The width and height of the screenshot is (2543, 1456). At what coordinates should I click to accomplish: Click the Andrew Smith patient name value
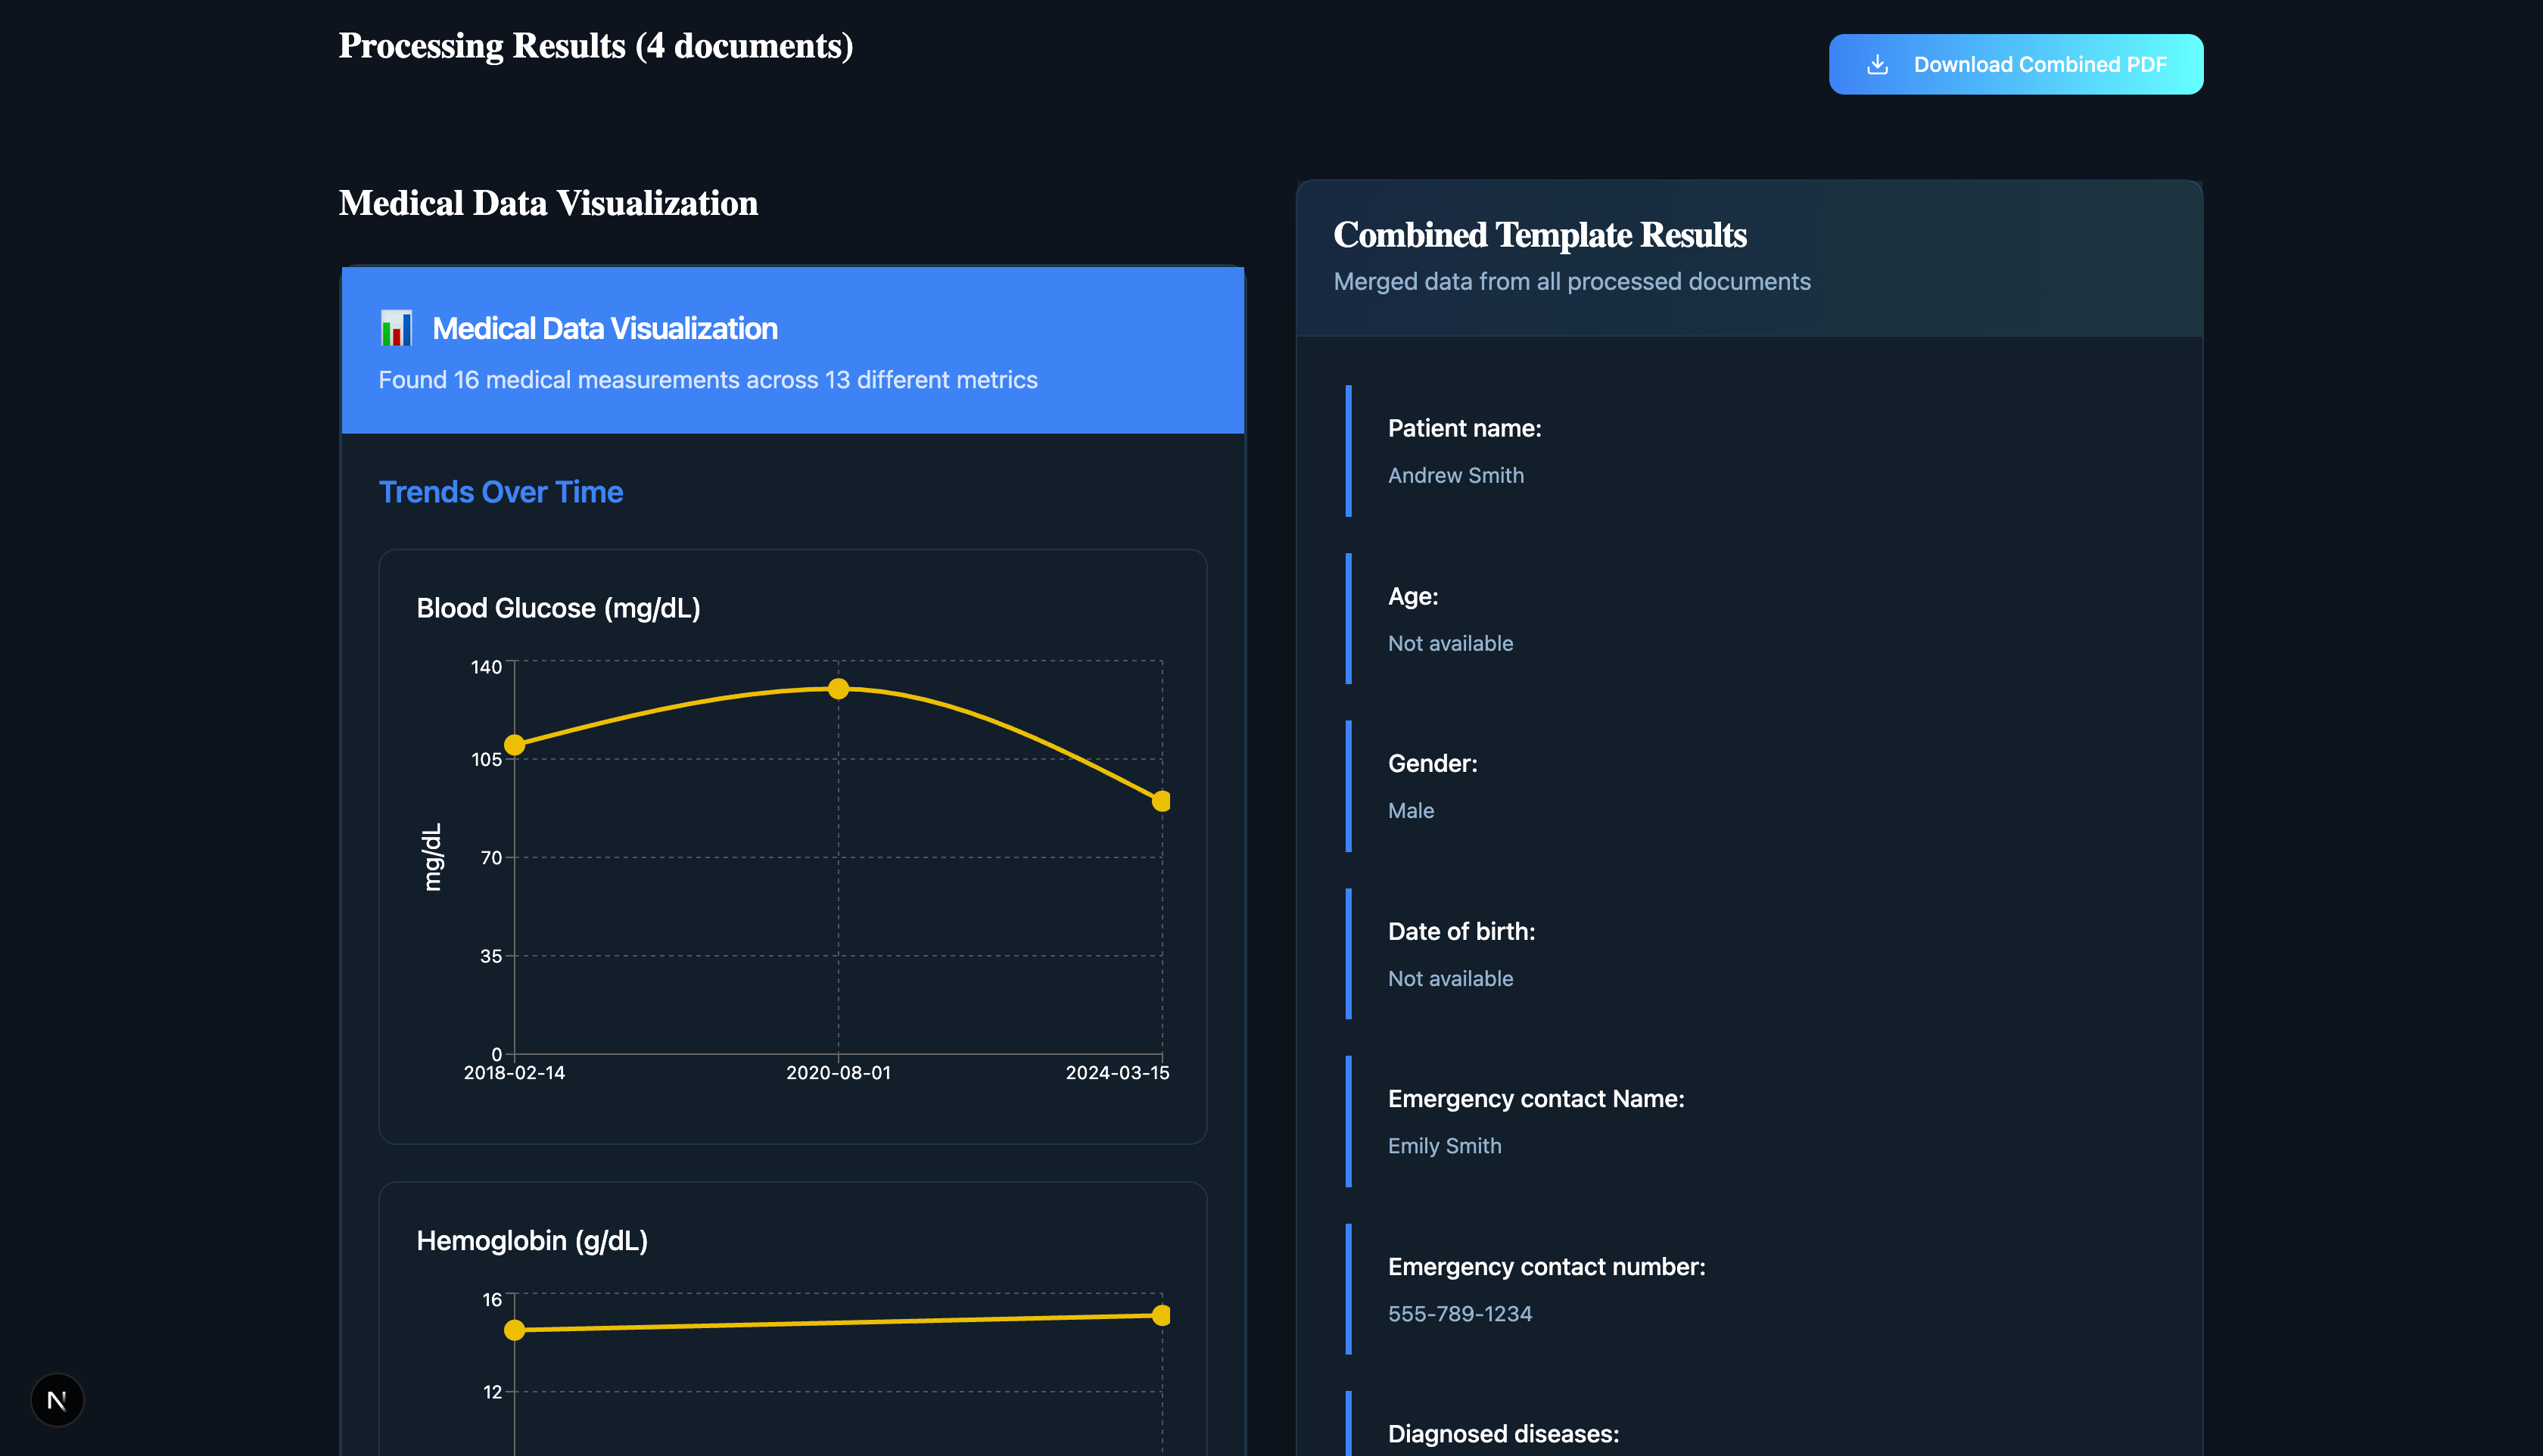1455,475
